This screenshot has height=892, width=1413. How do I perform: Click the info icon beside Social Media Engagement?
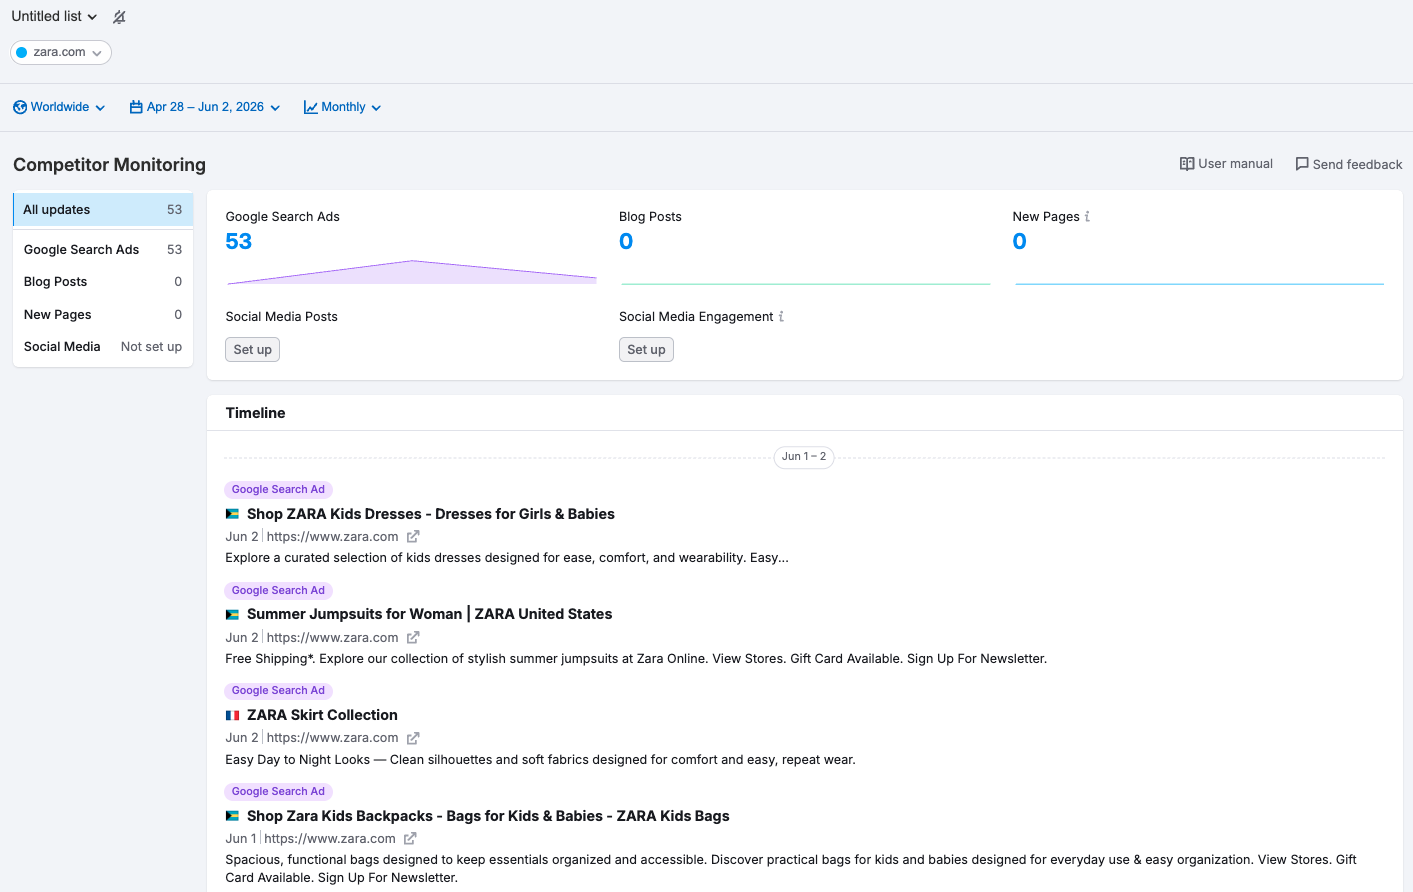coord(781,316)
